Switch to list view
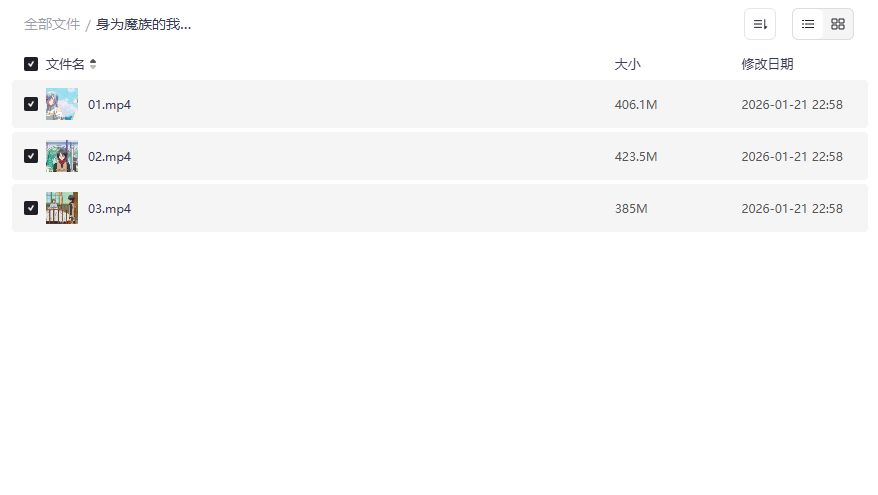Image resolution: width=878 pixels, height=495 pixels. tap(808, 24)
